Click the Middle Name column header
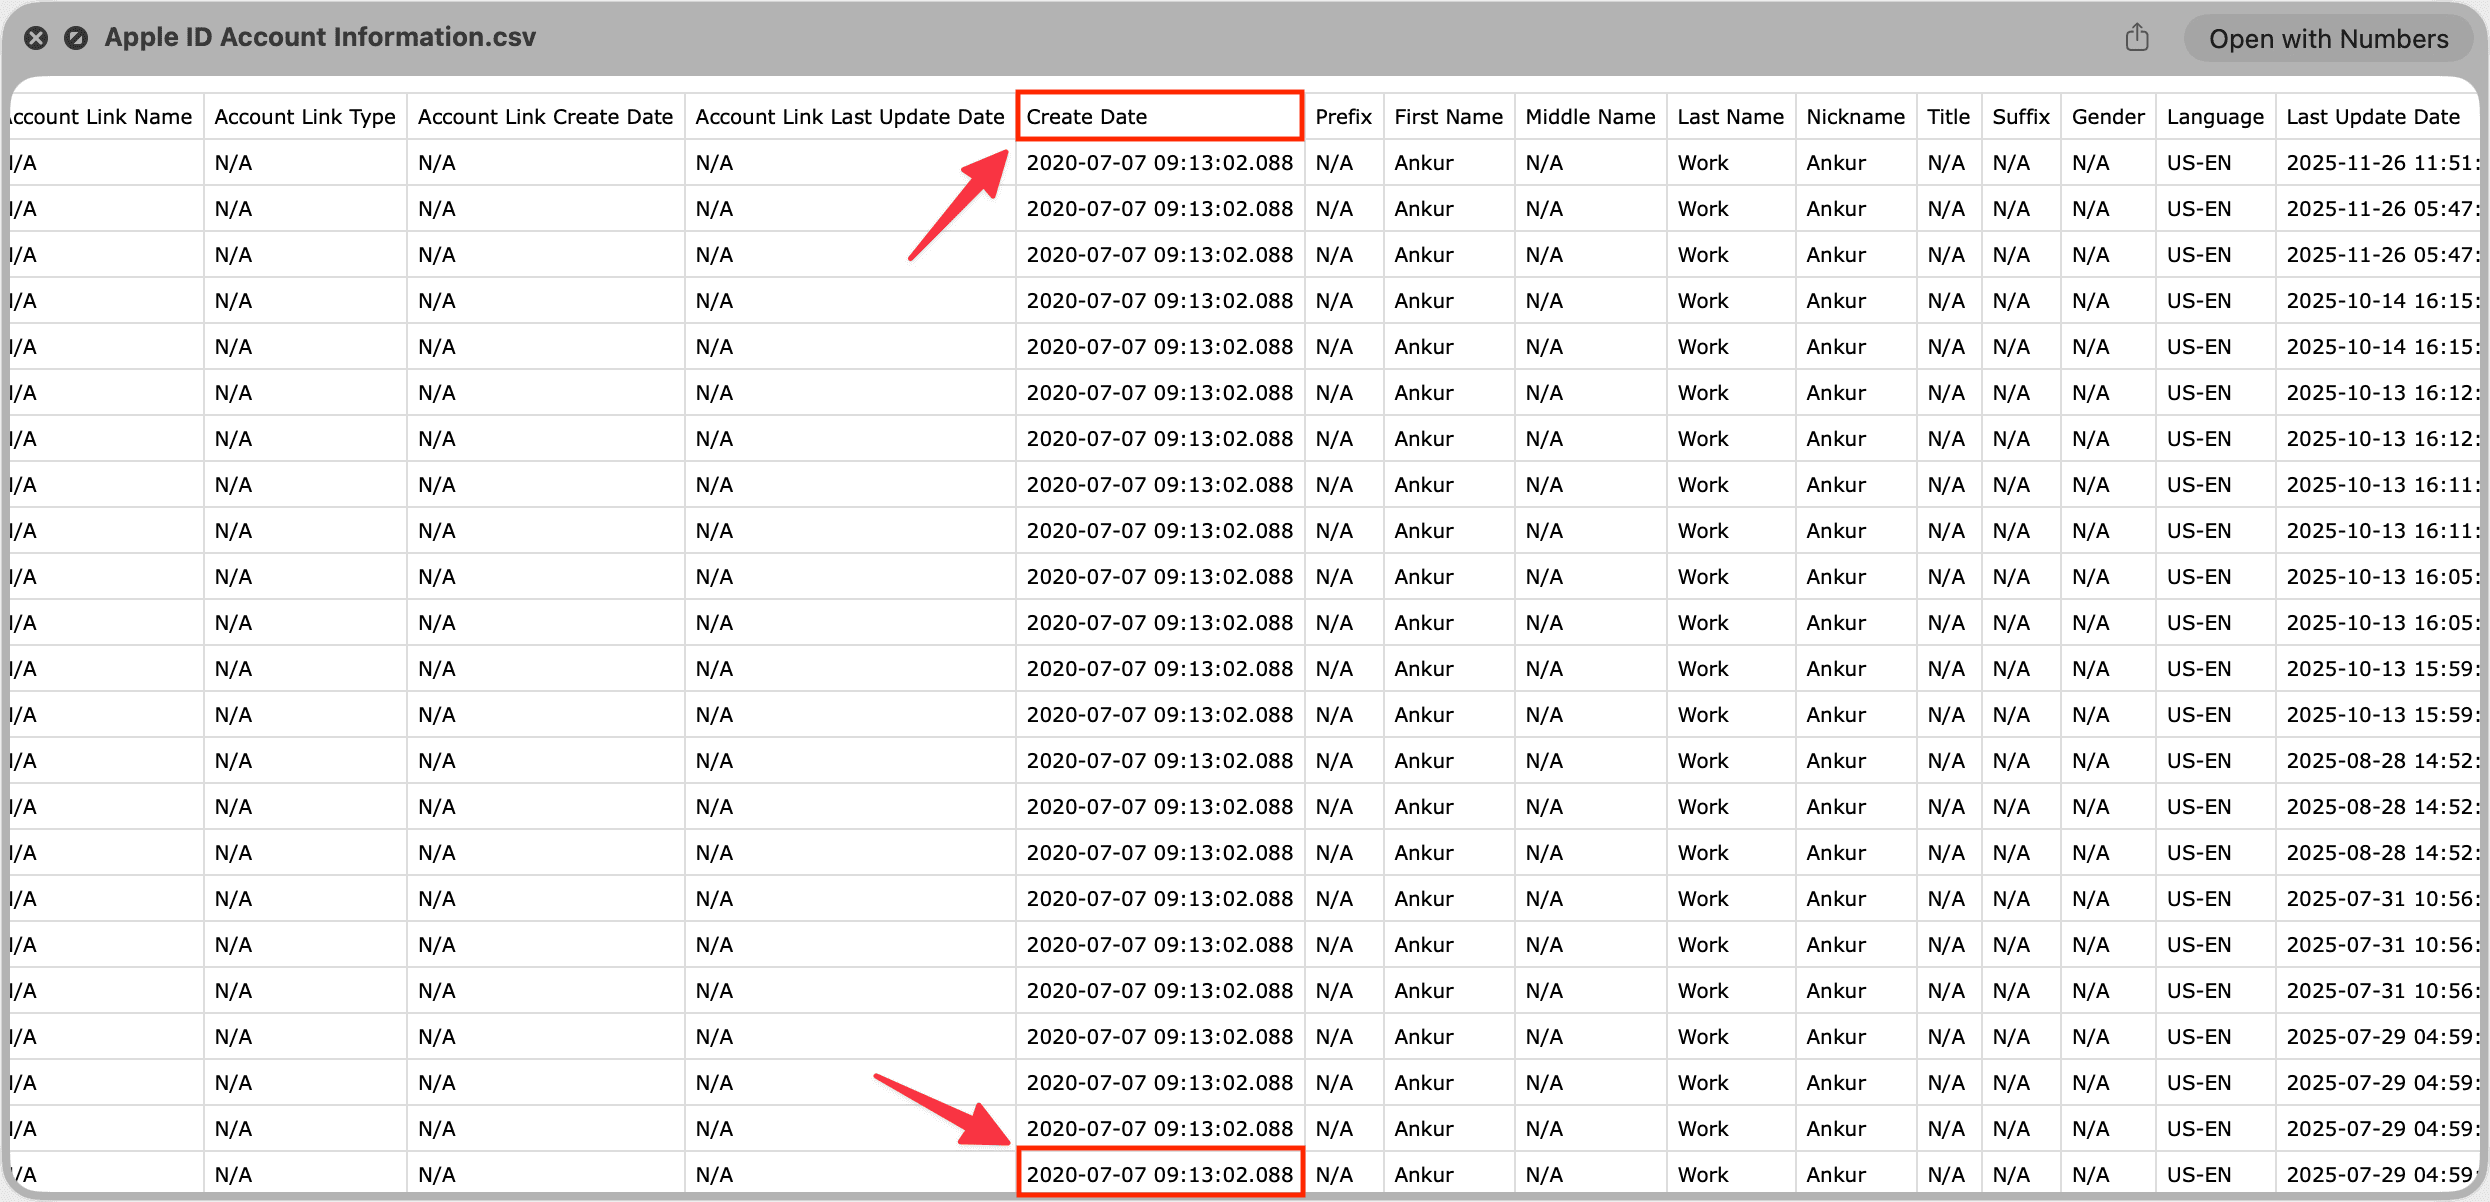This screenshot has width=2490, height=1202. point(1590,116)
